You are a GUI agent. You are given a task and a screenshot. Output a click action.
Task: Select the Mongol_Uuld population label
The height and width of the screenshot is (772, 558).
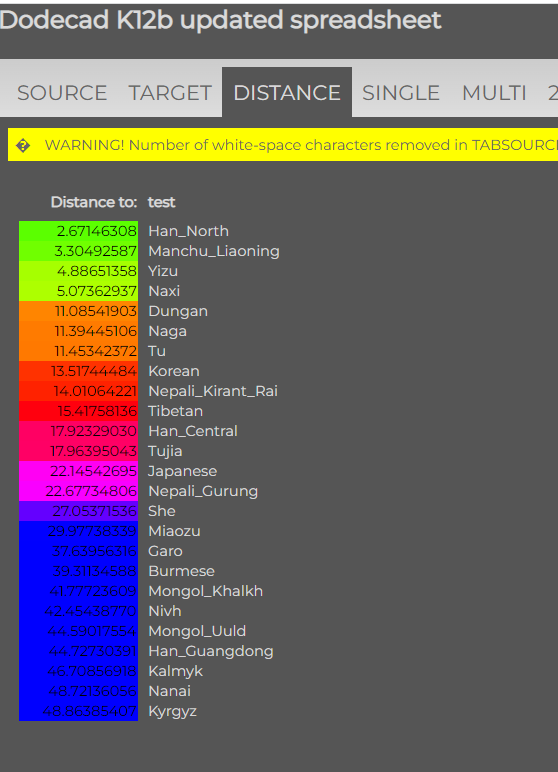click(x=197, y=631)
